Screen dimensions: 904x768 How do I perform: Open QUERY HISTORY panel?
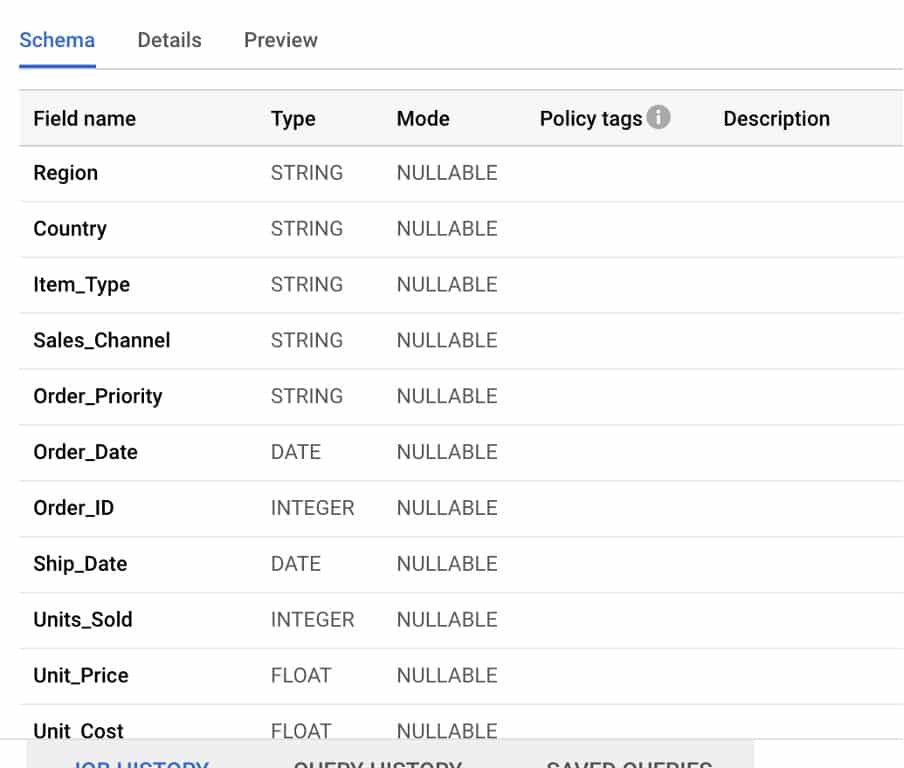(x=376, y=763)
